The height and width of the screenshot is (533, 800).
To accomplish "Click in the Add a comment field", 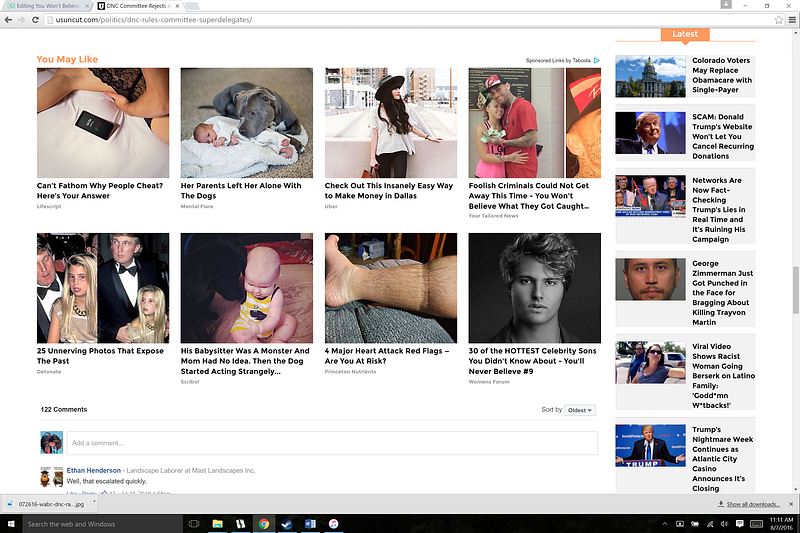I will (332, 443).
